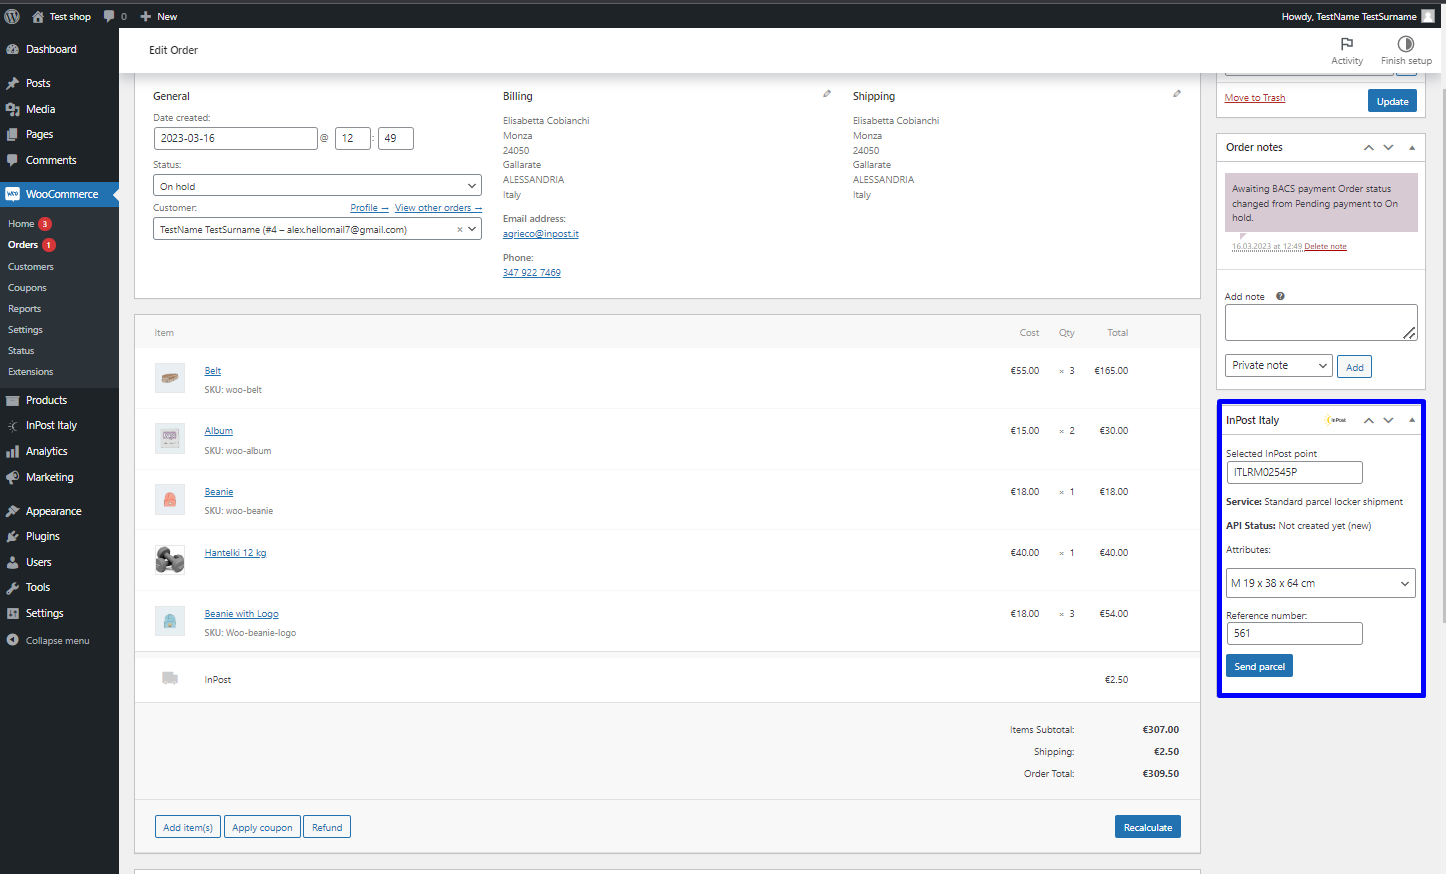Screen dimensions: 1446x874
Task: Open Plugins menu in sidebar
Action: 43,536
